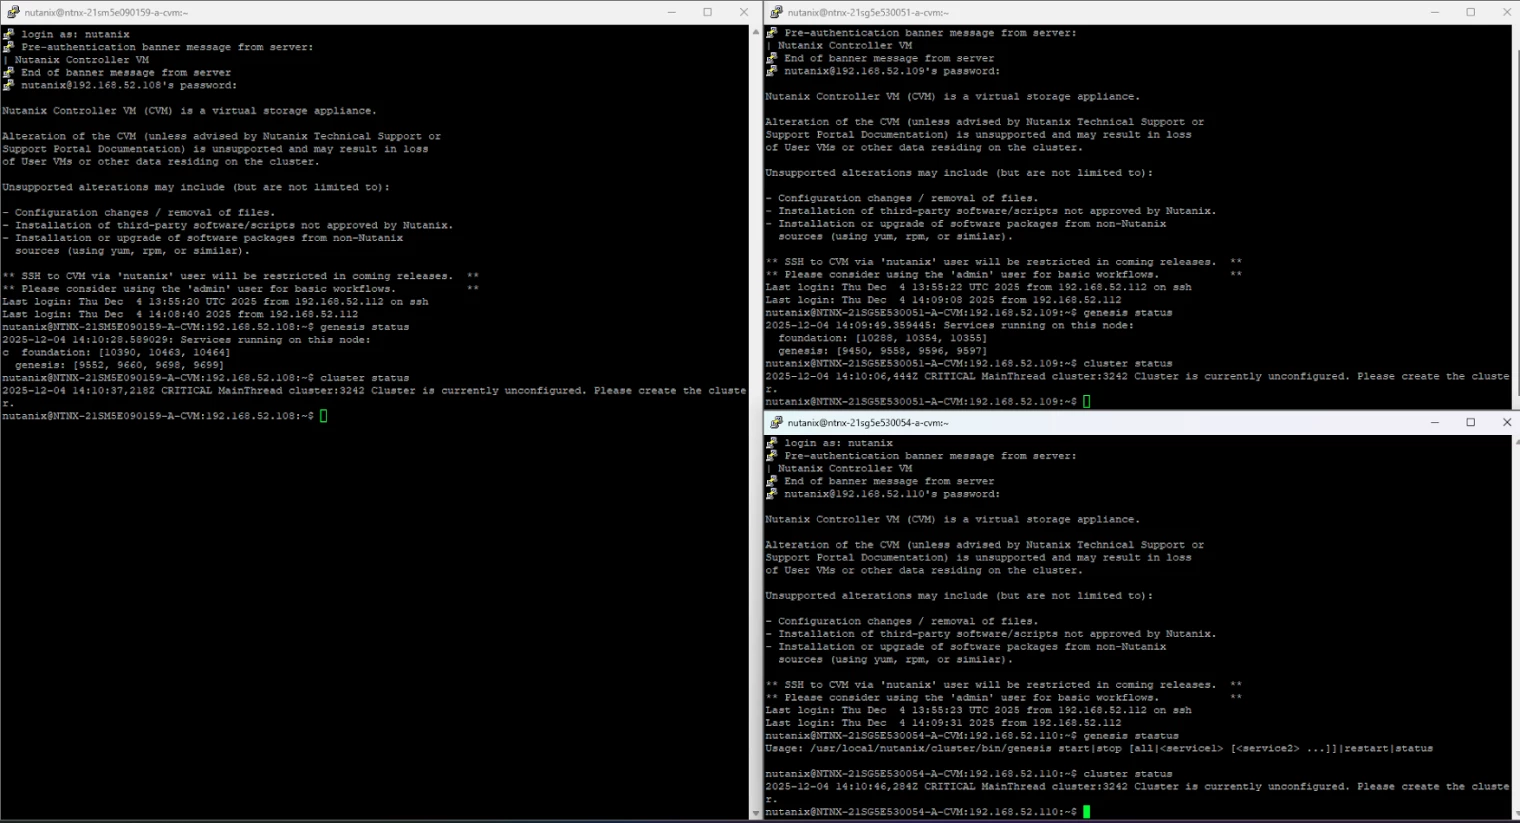
Task: Click the Last login line with time 14:09:08
Action: [x=943, y=300]
